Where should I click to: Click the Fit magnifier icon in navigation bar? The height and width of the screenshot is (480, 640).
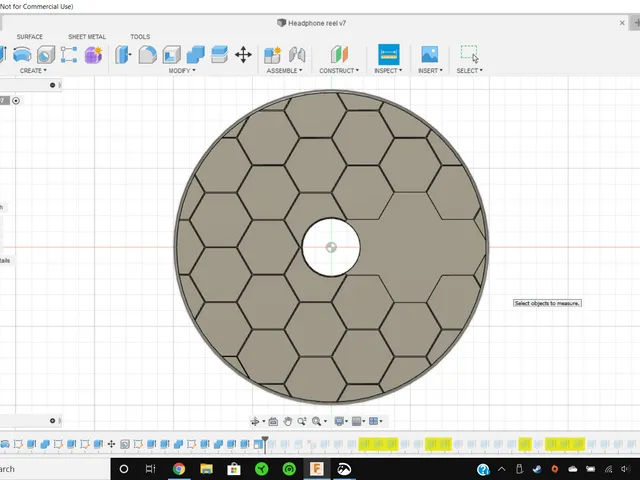tap(316, 421)
